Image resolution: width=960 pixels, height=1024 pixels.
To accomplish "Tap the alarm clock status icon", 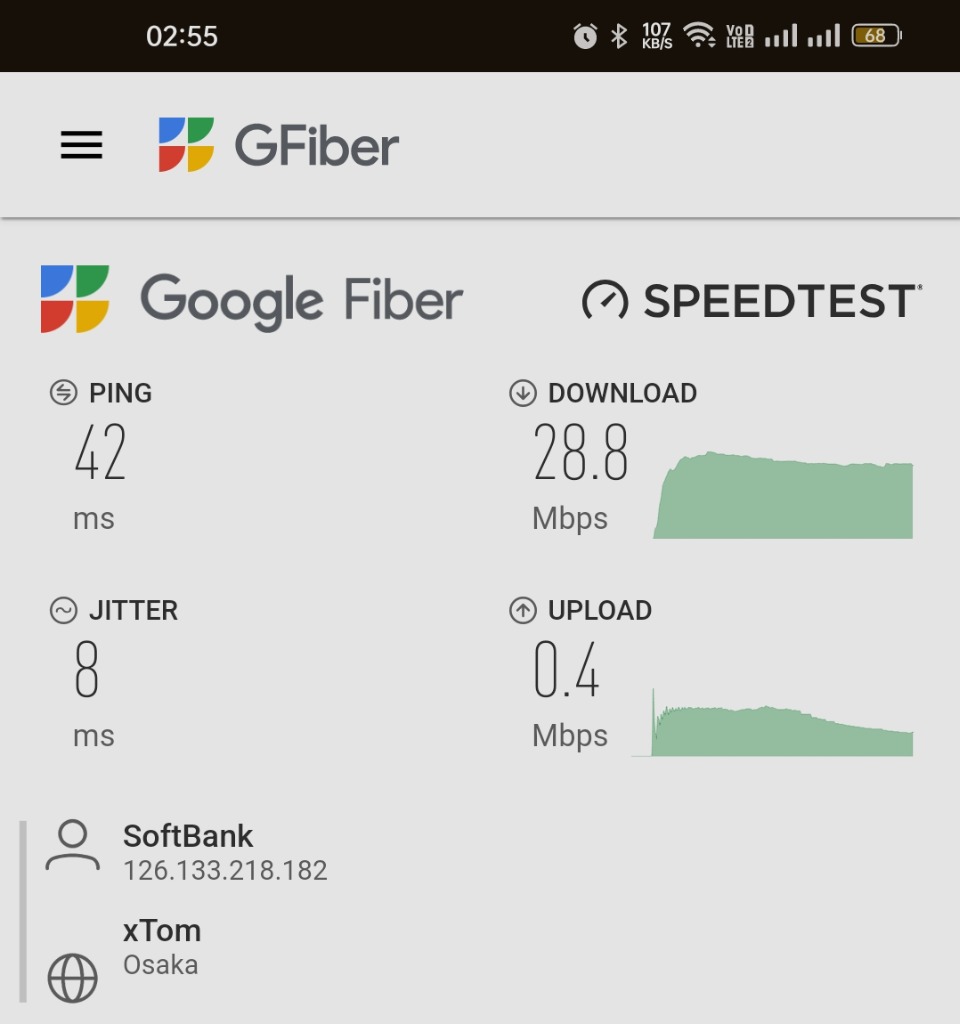I will [585, 36].
